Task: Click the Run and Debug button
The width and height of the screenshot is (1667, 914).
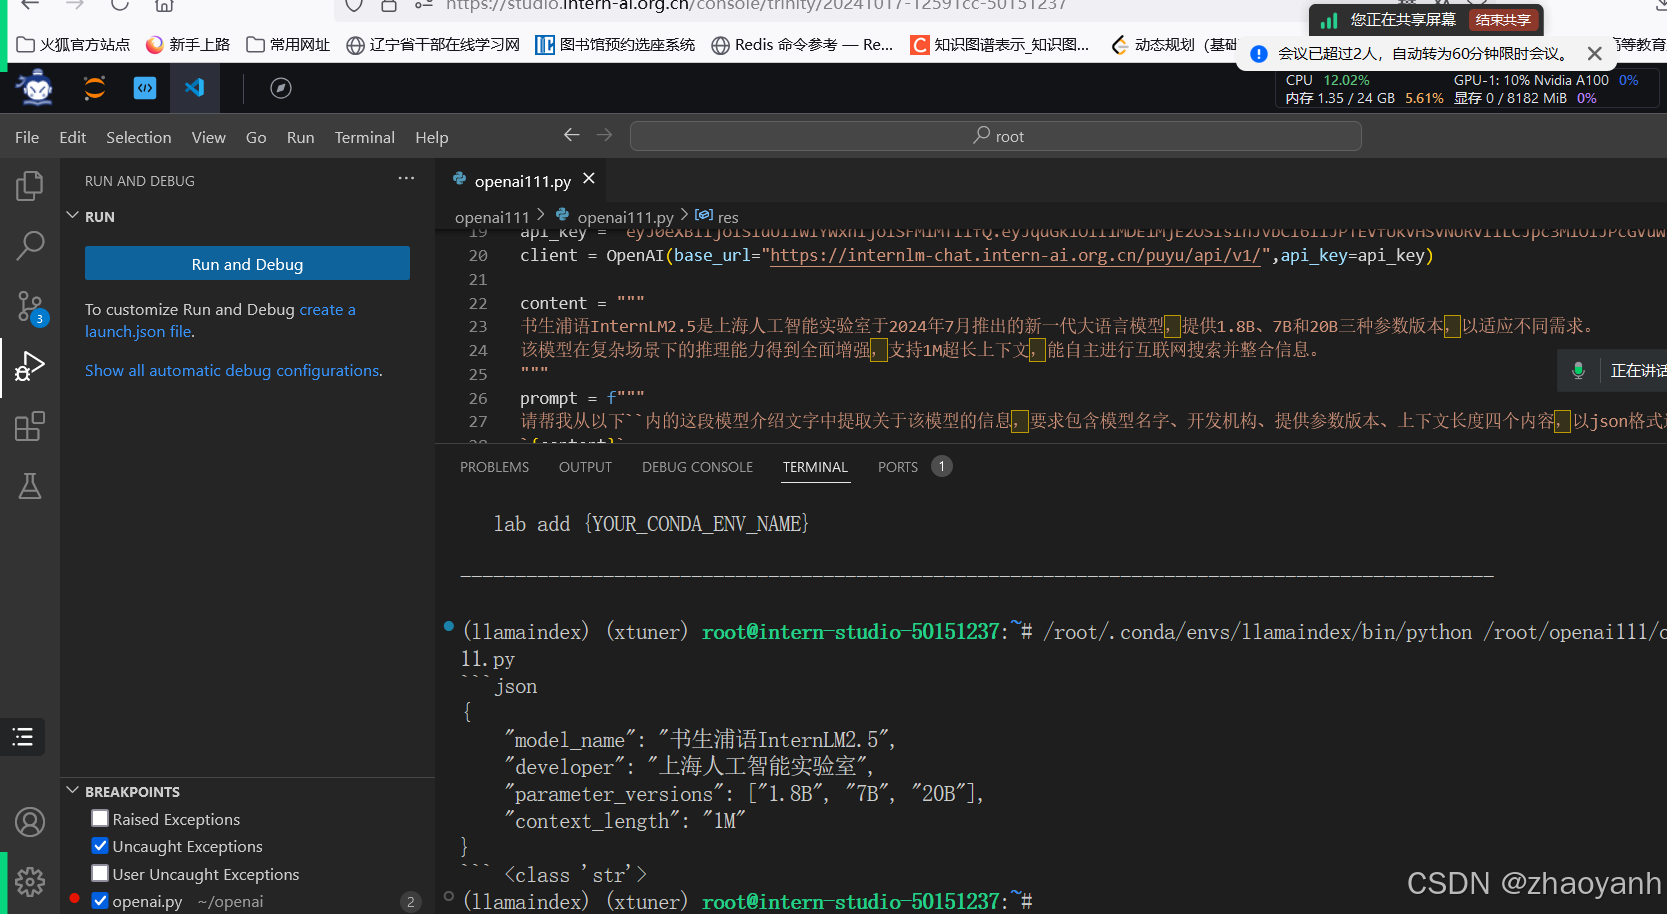Action: 246,263
